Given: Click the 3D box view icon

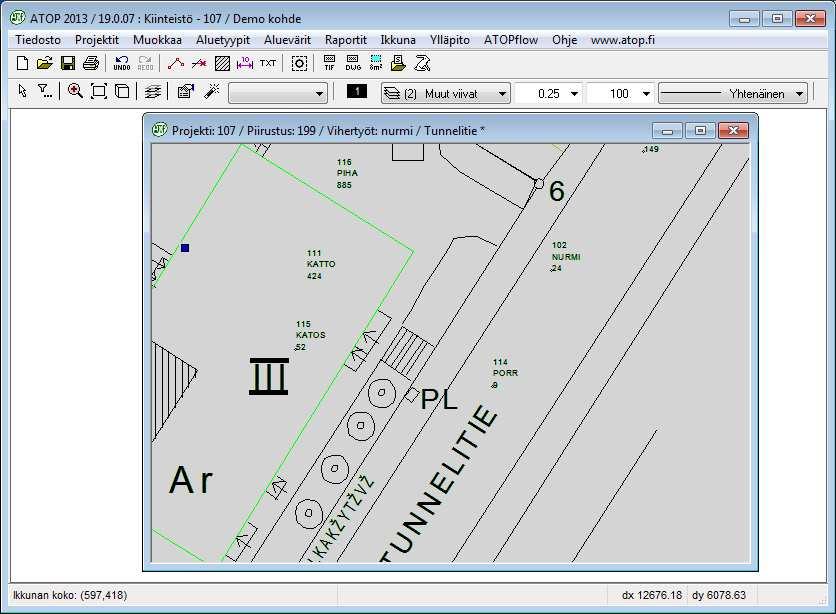Looking at the screenshot, I should [122, 91].
